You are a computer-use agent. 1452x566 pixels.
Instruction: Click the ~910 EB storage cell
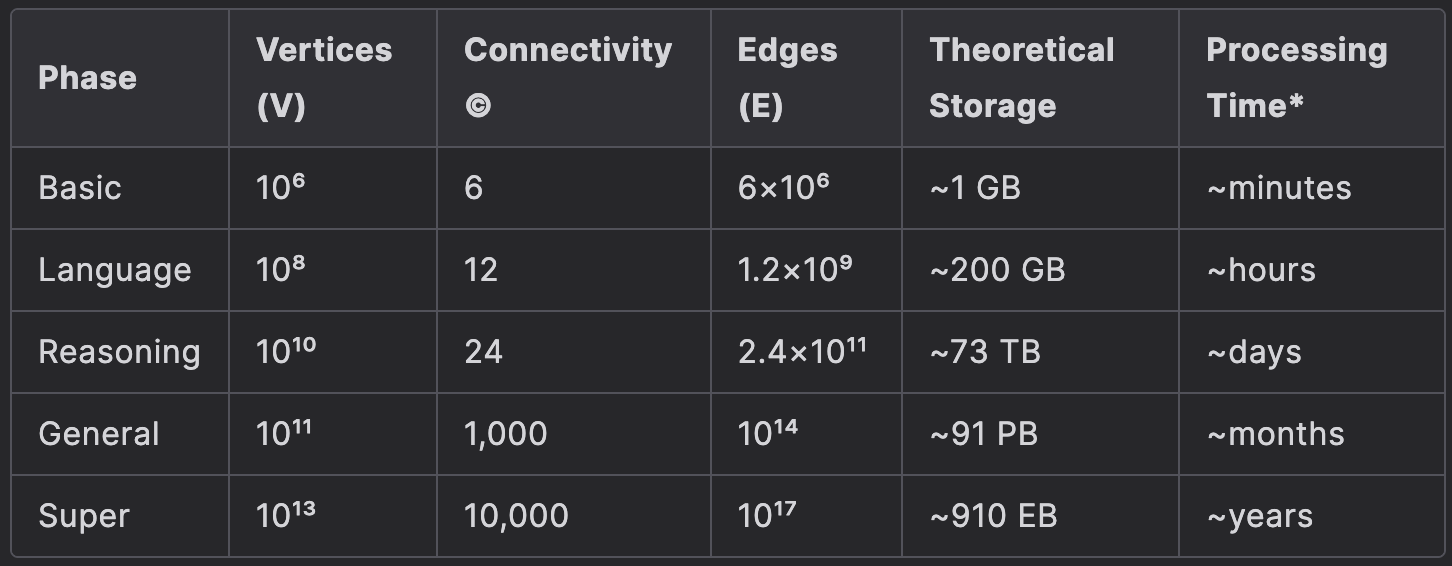click(x=993, y=516)
